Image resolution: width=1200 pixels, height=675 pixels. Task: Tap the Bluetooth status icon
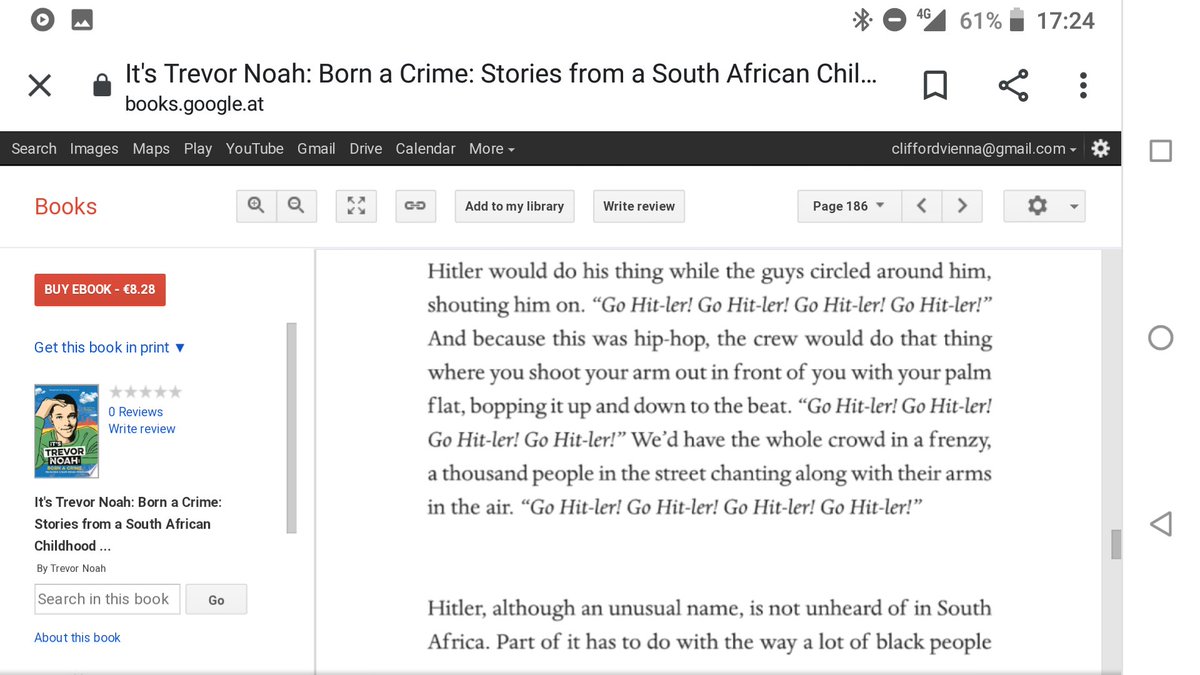pyautogui.click(x=861, y=19)
